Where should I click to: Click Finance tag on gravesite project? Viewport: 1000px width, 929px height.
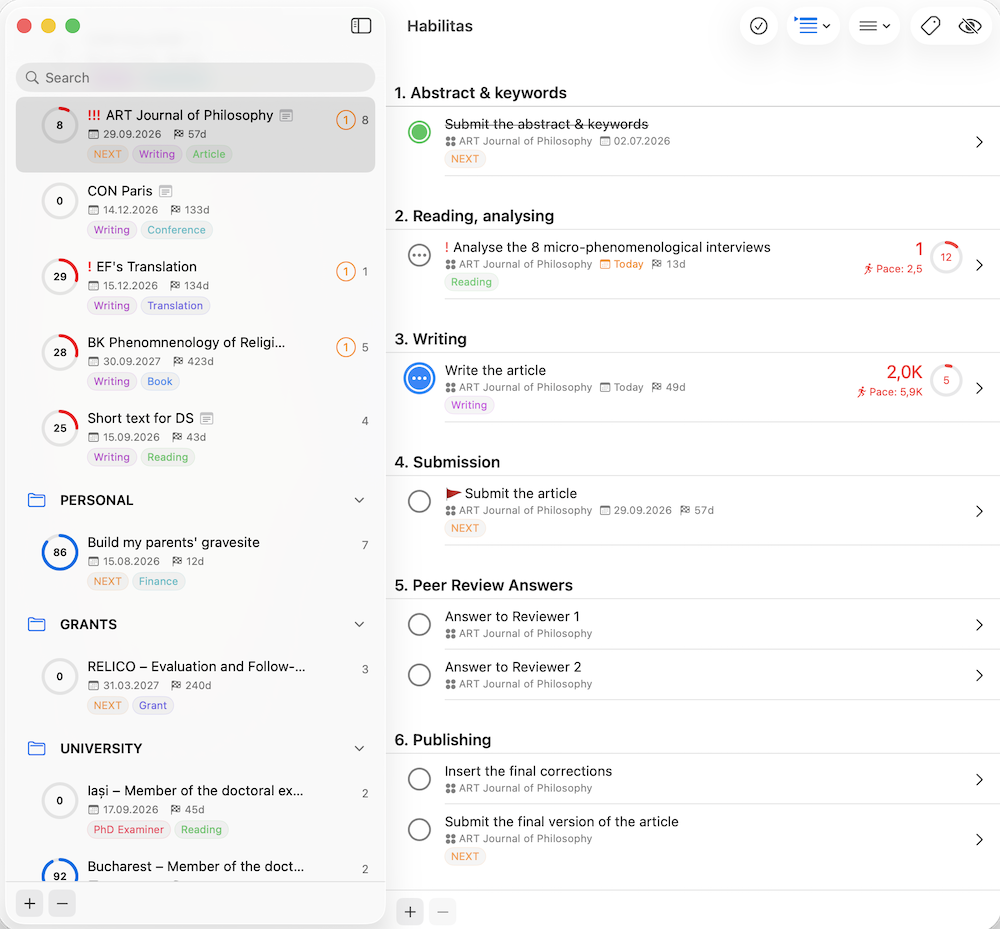[158, 582]
